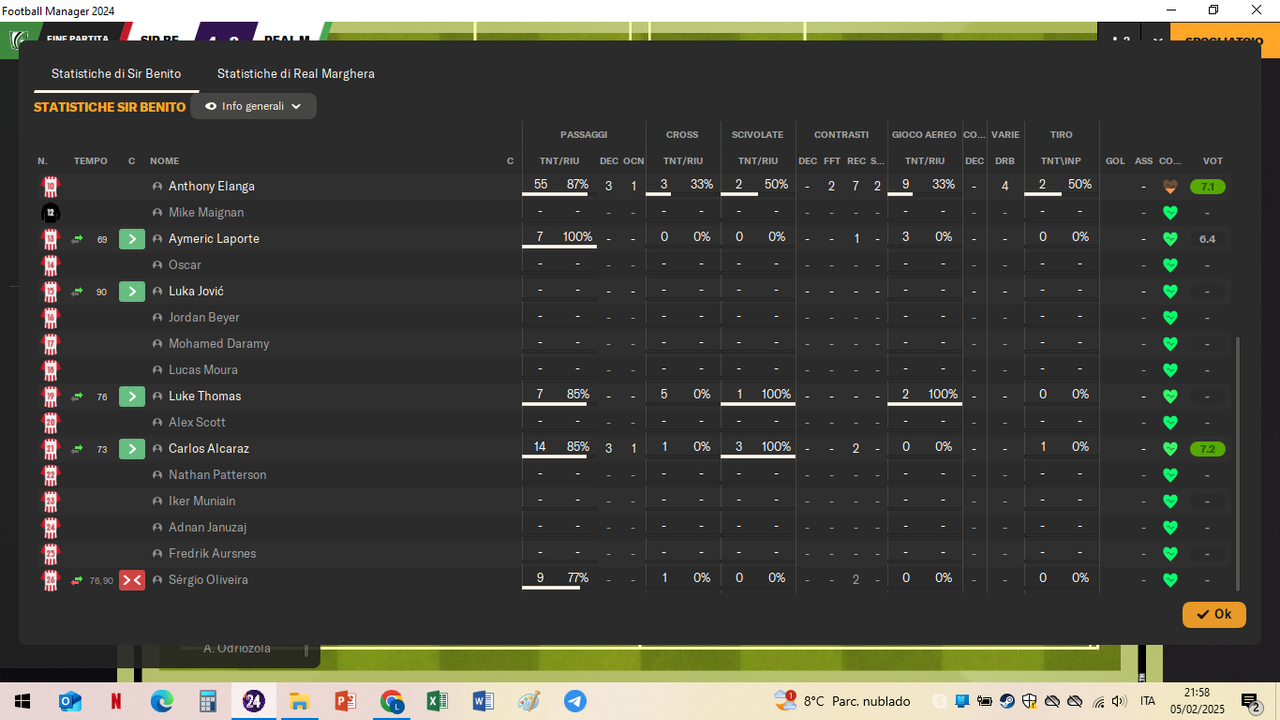1280x720 pixels.
Task: Click Anthony Elanga's orange condition heart icon
Action: coord(1170,187)
